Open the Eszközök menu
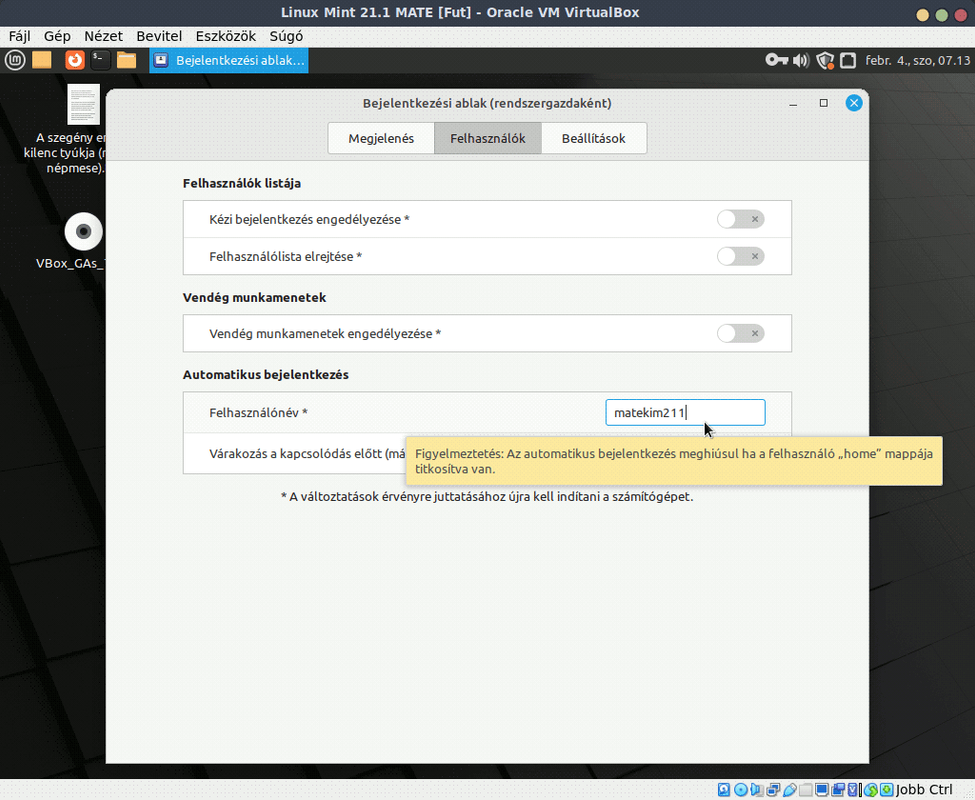Screen dimensions: 975x800 tap(226, 36)
